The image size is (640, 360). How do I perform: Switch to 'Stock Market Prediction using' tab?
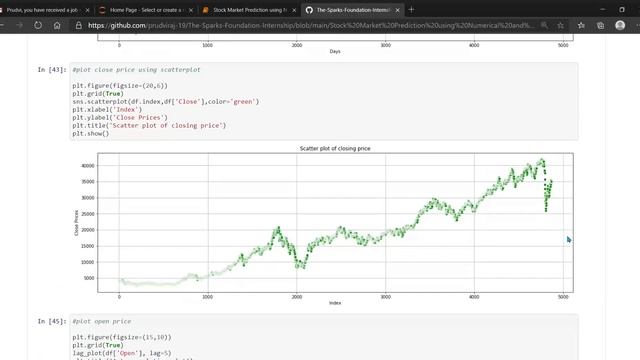point(249,10)
